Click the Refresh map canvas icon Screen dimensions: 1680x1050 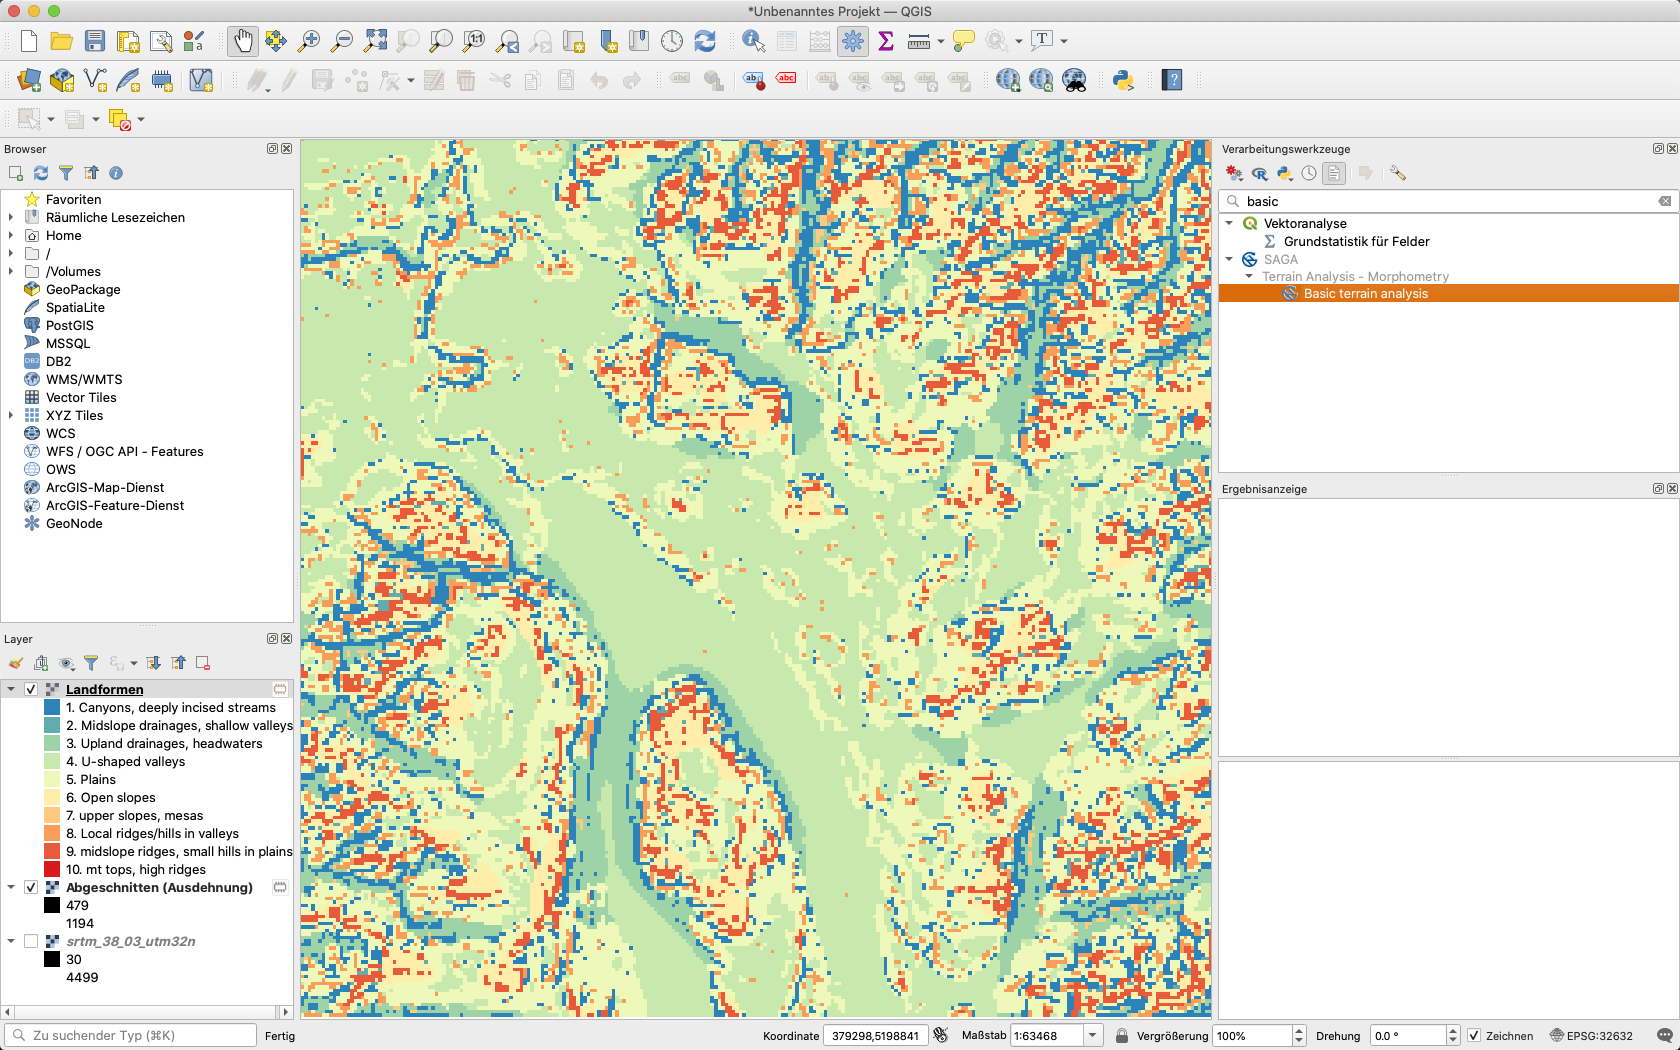pyautogui.click(x=705, y=41)
